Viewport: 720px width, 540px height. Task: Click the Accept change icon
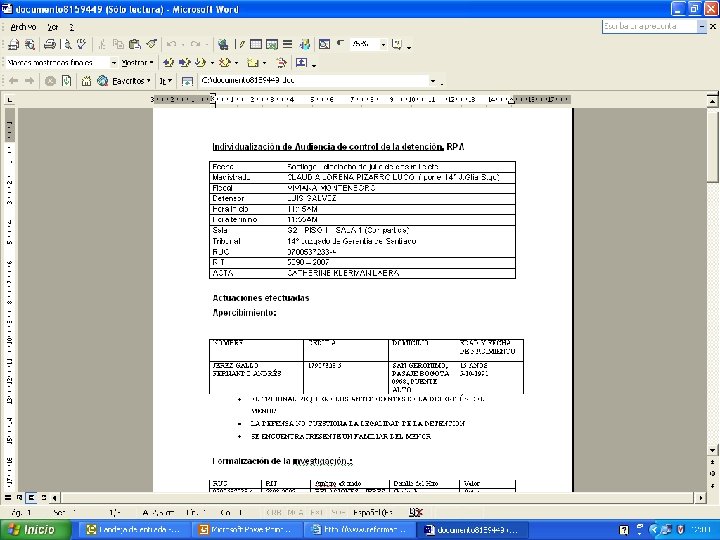tap(200, 62)
